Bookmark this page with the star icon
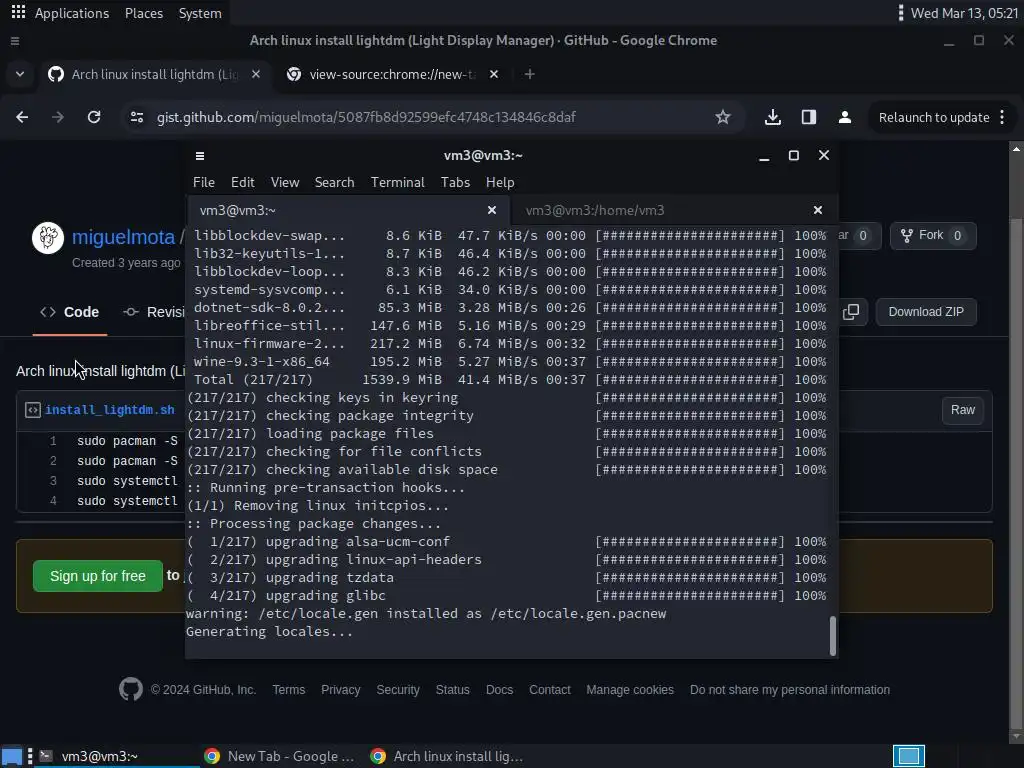This screenshot has height=768, width=1024. pyautogui.click(x=722, y=118)
